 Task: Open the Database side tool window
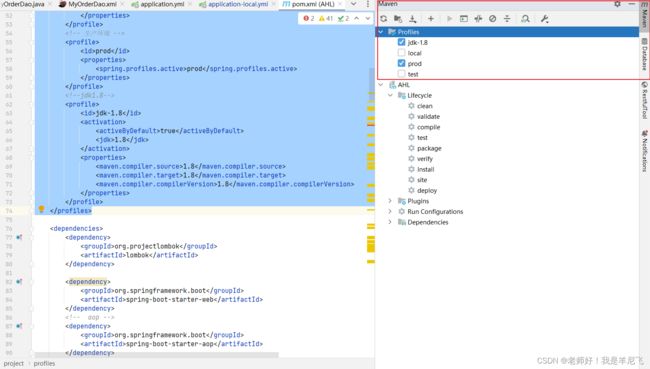point(644,54)
